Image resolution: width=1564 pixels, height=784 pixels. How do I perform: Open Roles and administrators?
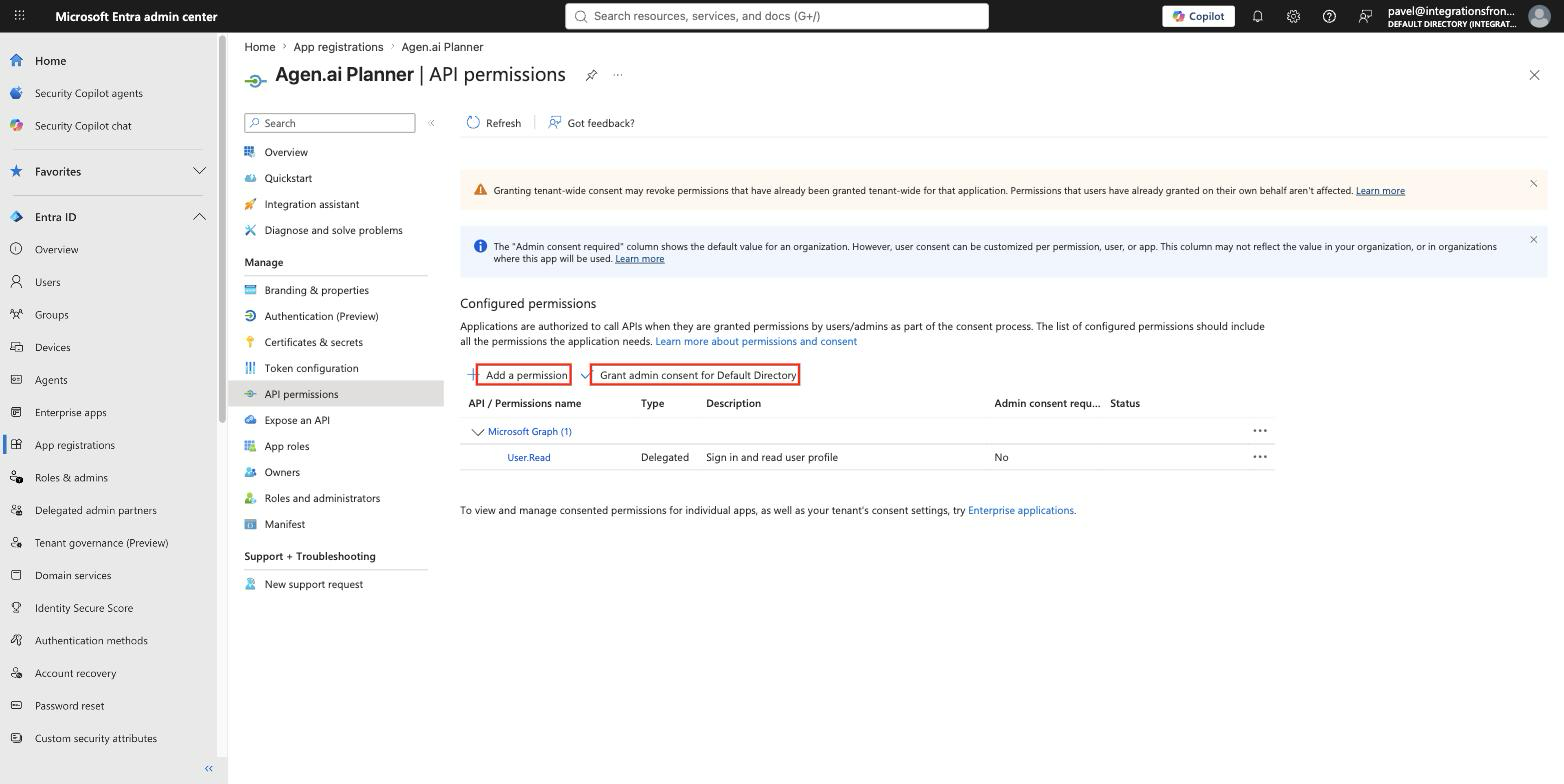click(x=322, y=498)
